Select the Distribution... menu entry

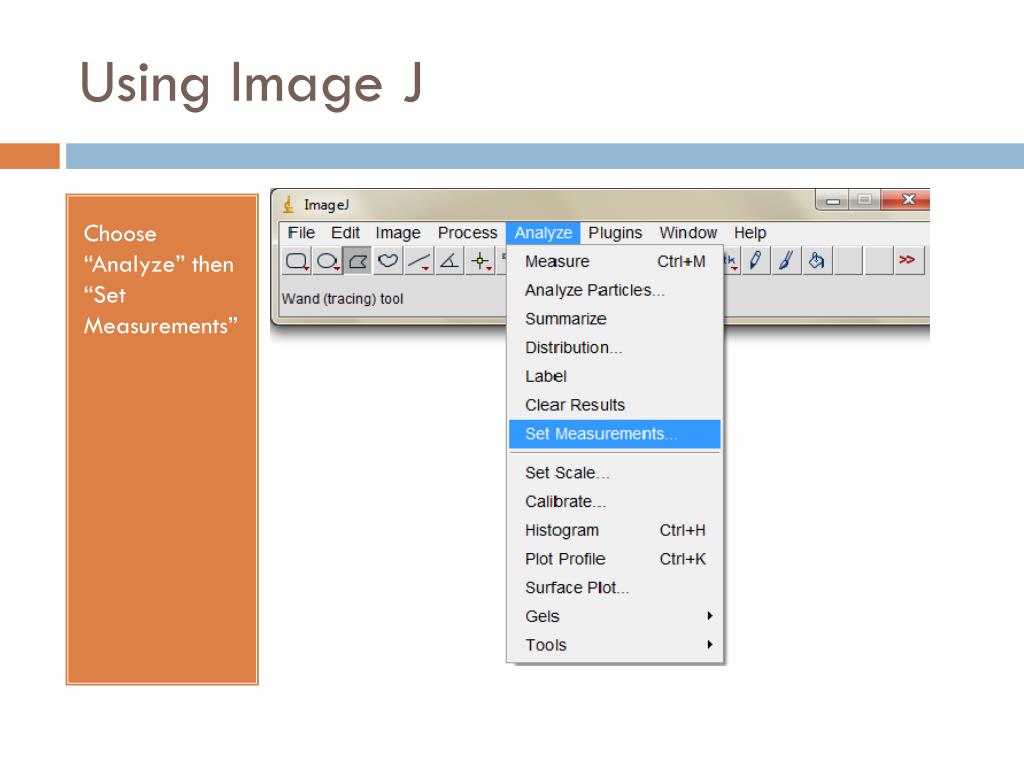pyautogui.click(x=615, y=347)
